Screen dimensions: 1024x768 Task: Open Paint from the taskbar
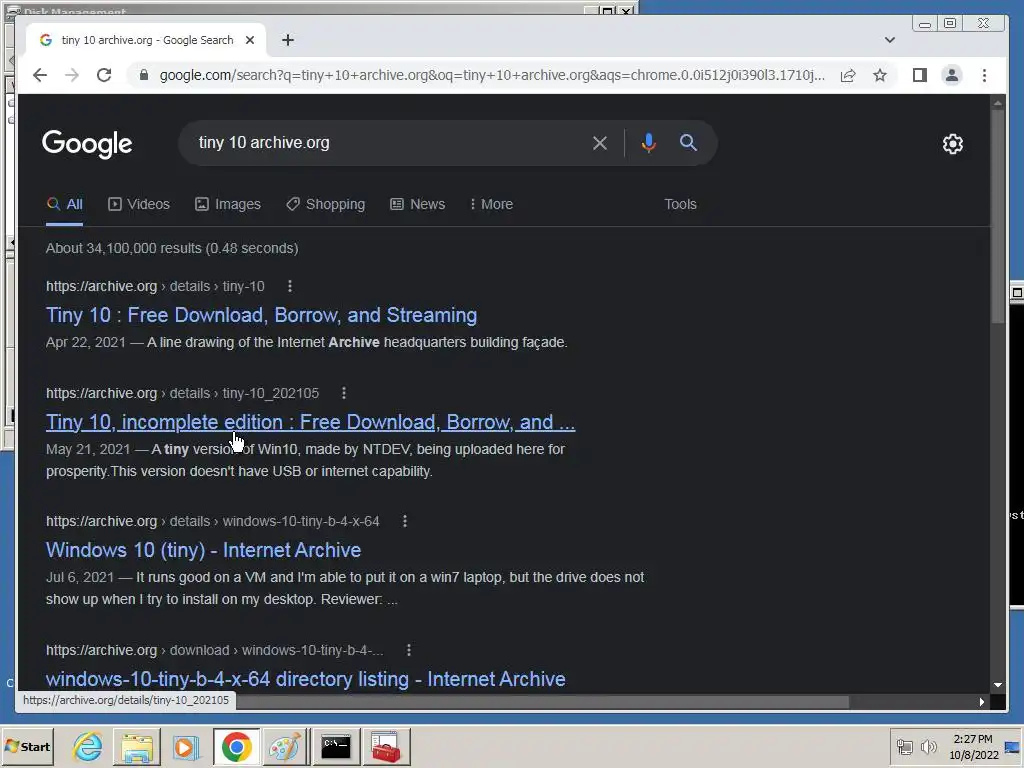[285, 746]
